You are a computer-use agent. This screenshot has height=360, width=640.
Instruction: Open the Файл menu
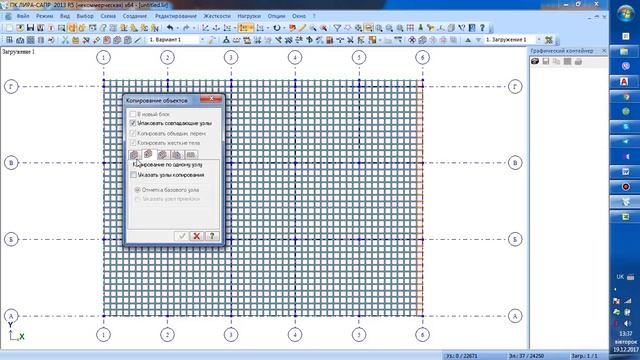[x=23, y=16]
